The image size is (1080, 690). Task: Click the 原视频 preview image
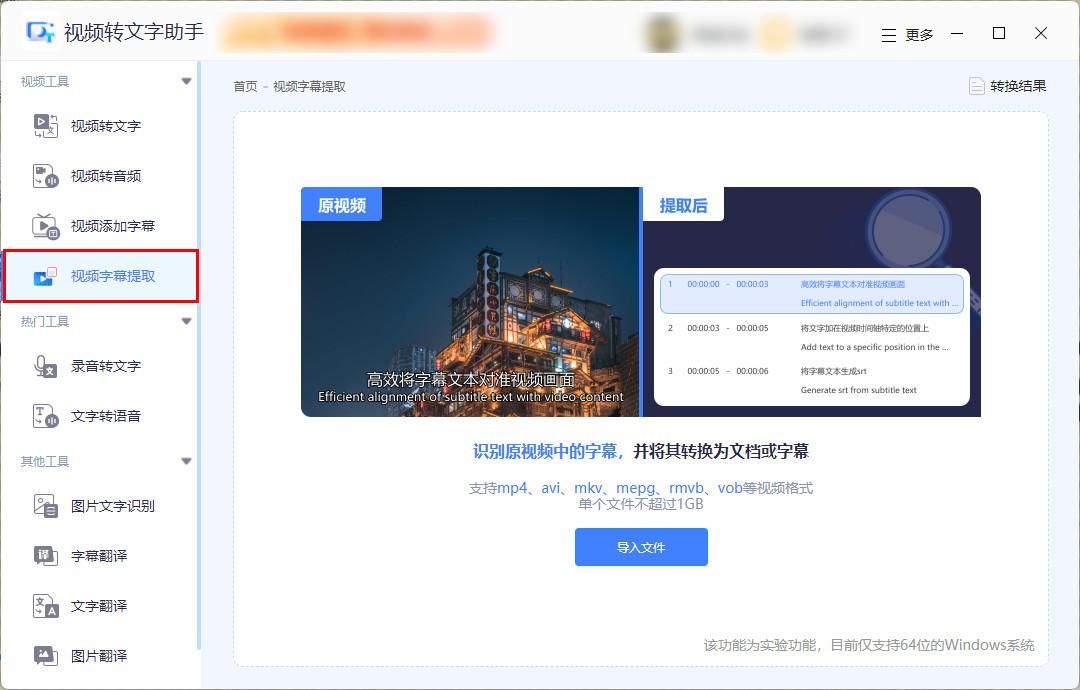tap(470, 302)
